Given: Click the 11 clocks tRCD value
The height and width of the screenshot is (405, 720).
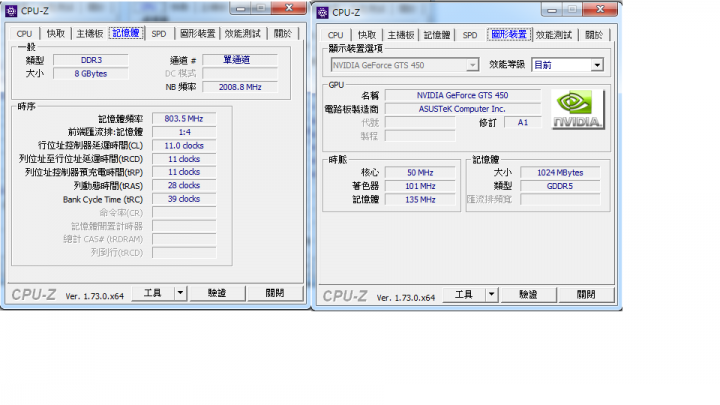Looking at the screenshot, I should [184, 159].
